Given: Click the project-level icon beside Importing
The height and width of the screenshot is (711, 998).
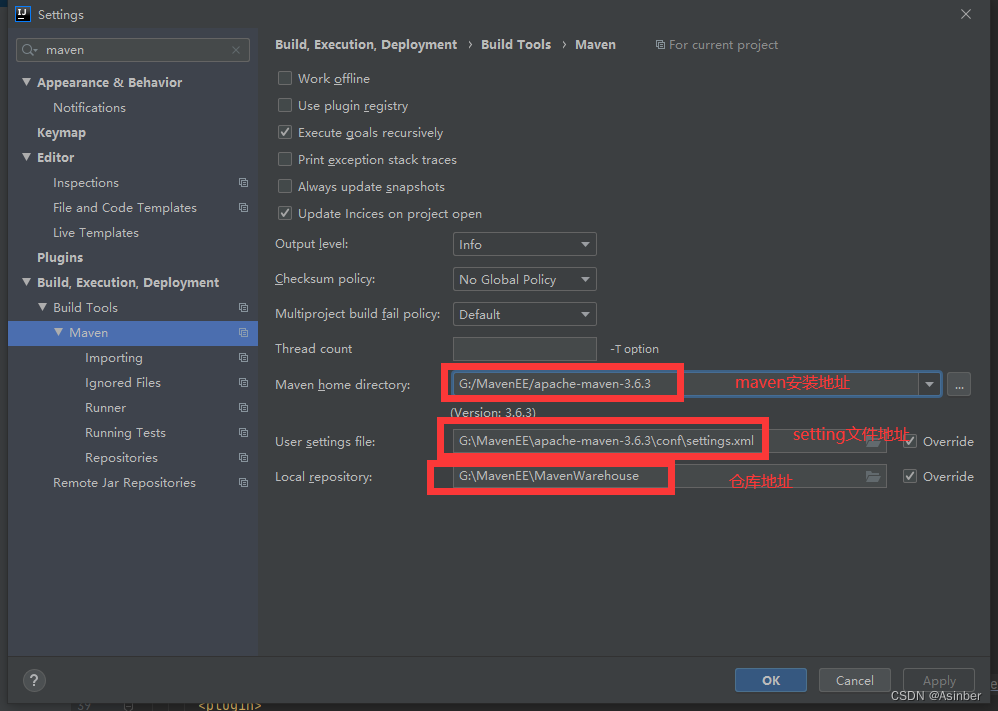Looking at the screenshot, I should 243,358.
